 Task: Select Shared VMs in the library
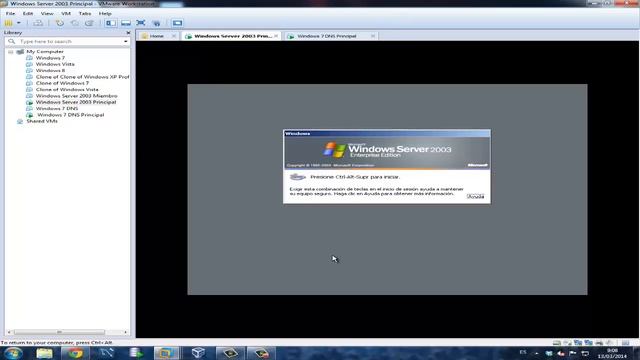42,121
